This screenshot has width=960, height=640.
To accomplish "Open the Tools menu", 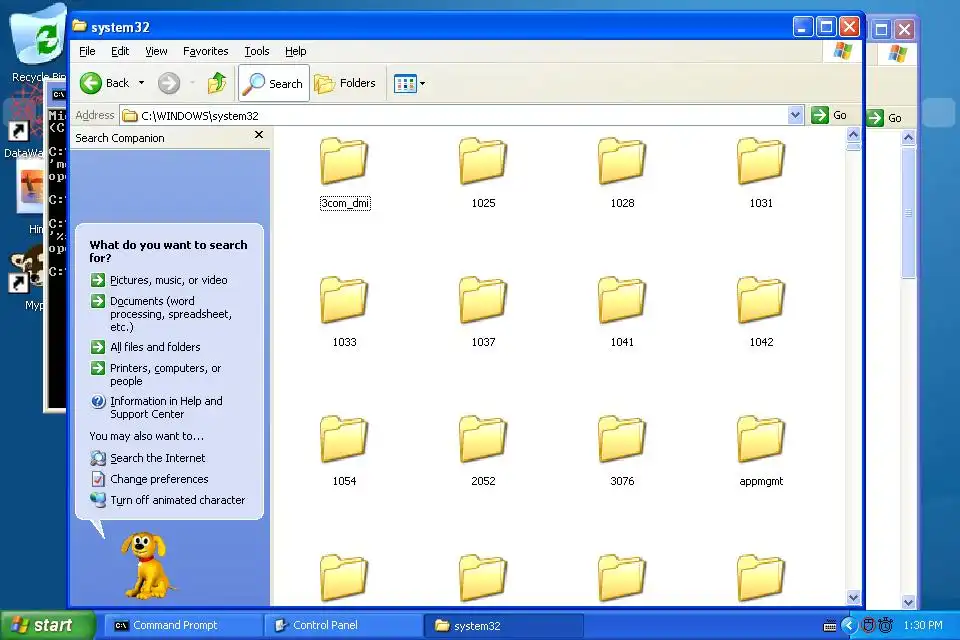I will click(257, 51).
